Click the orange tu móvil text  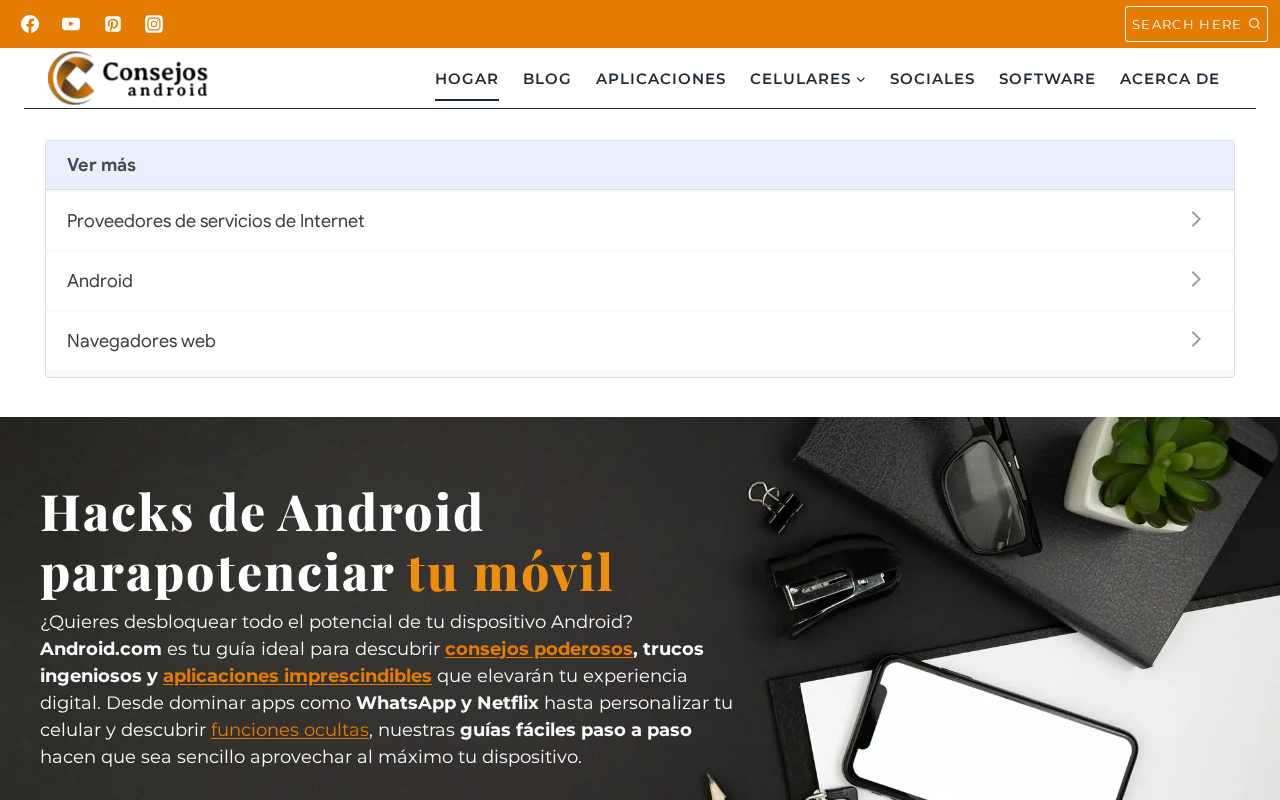510,571
